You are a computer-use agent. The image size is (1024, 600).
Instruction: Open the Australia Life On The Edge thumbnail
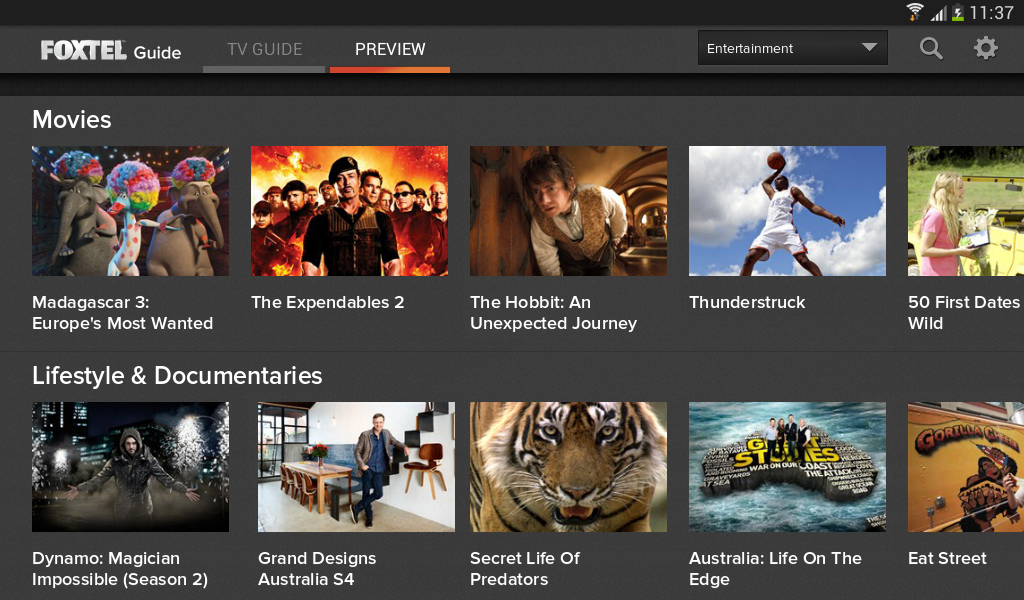coord(788,467)
